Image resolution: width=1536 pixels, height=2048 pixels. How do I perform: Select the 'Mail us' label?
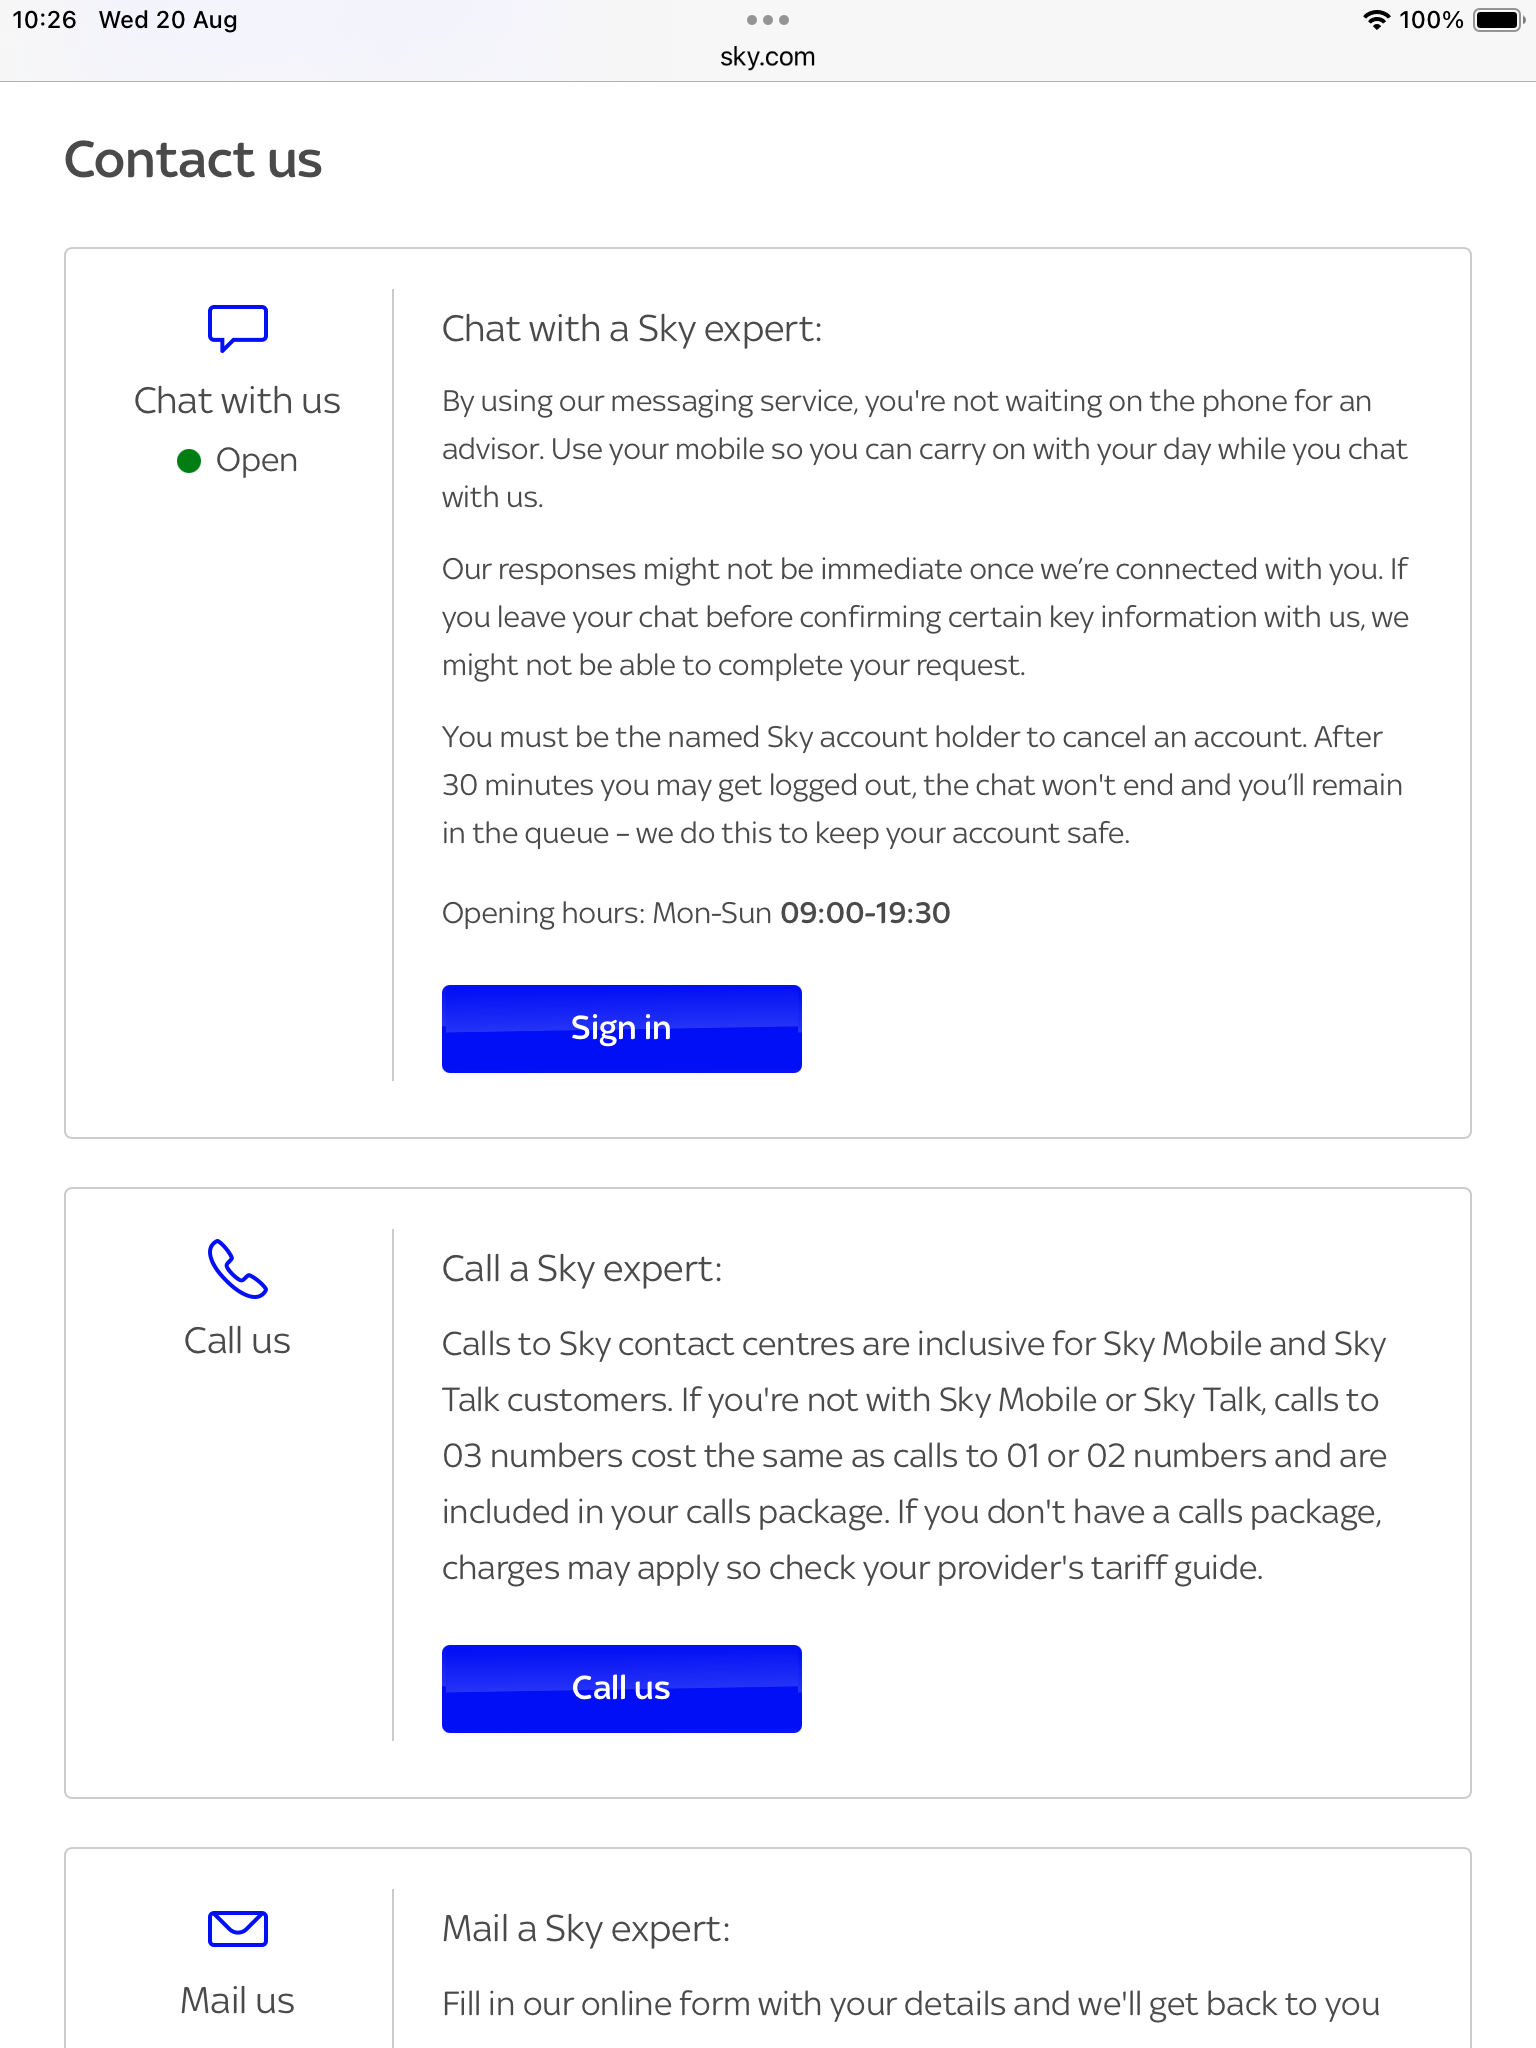237,2001
